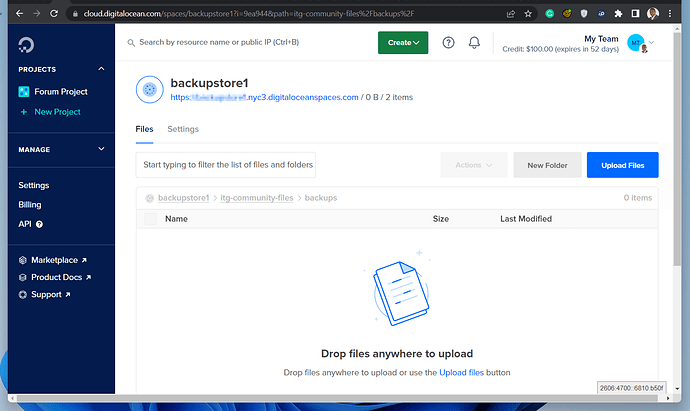This screenshot has width=690, height=411.
Task: Sort by the Name column header
Action: coord(176,219)
